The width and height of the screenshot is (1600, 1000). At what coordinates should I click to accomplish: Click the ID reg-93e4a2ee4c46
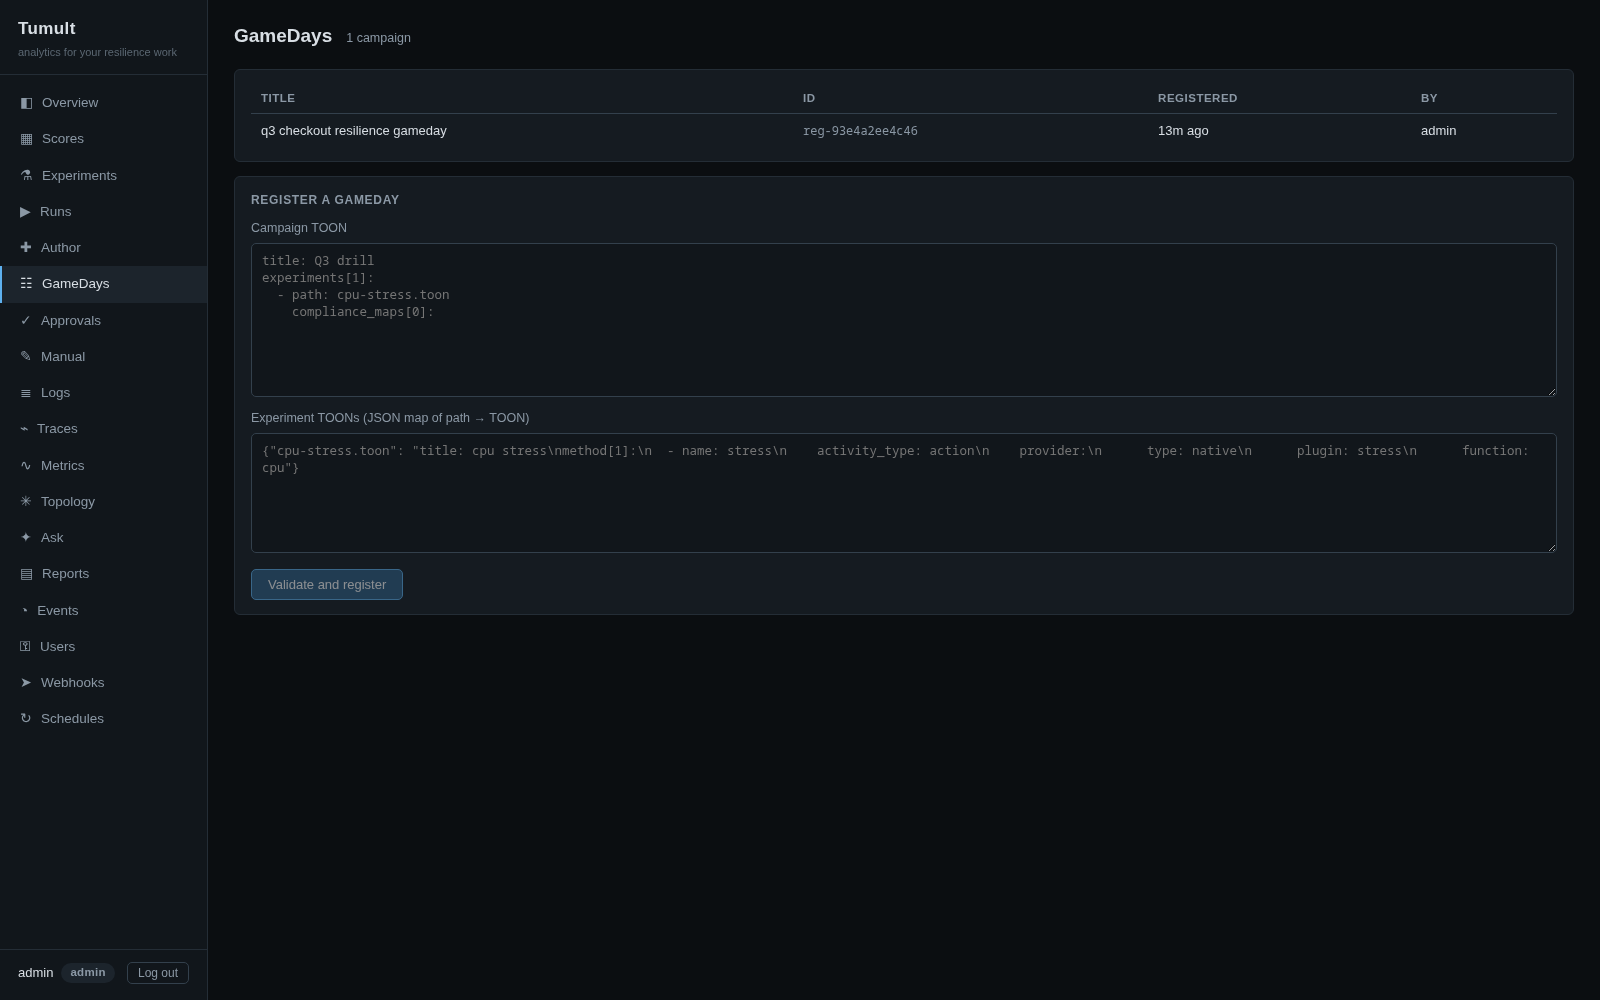[x=860, y=131]
